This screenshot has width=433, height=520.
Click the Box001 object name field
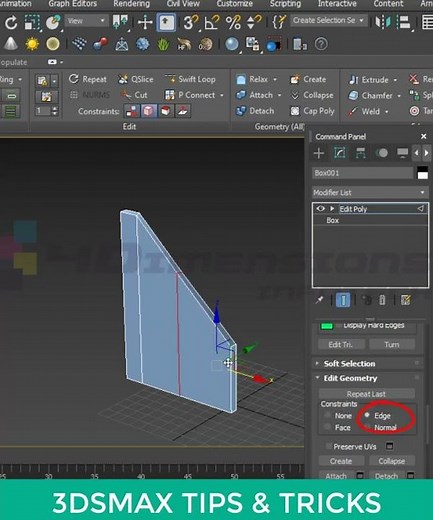(x=363, y=173)
